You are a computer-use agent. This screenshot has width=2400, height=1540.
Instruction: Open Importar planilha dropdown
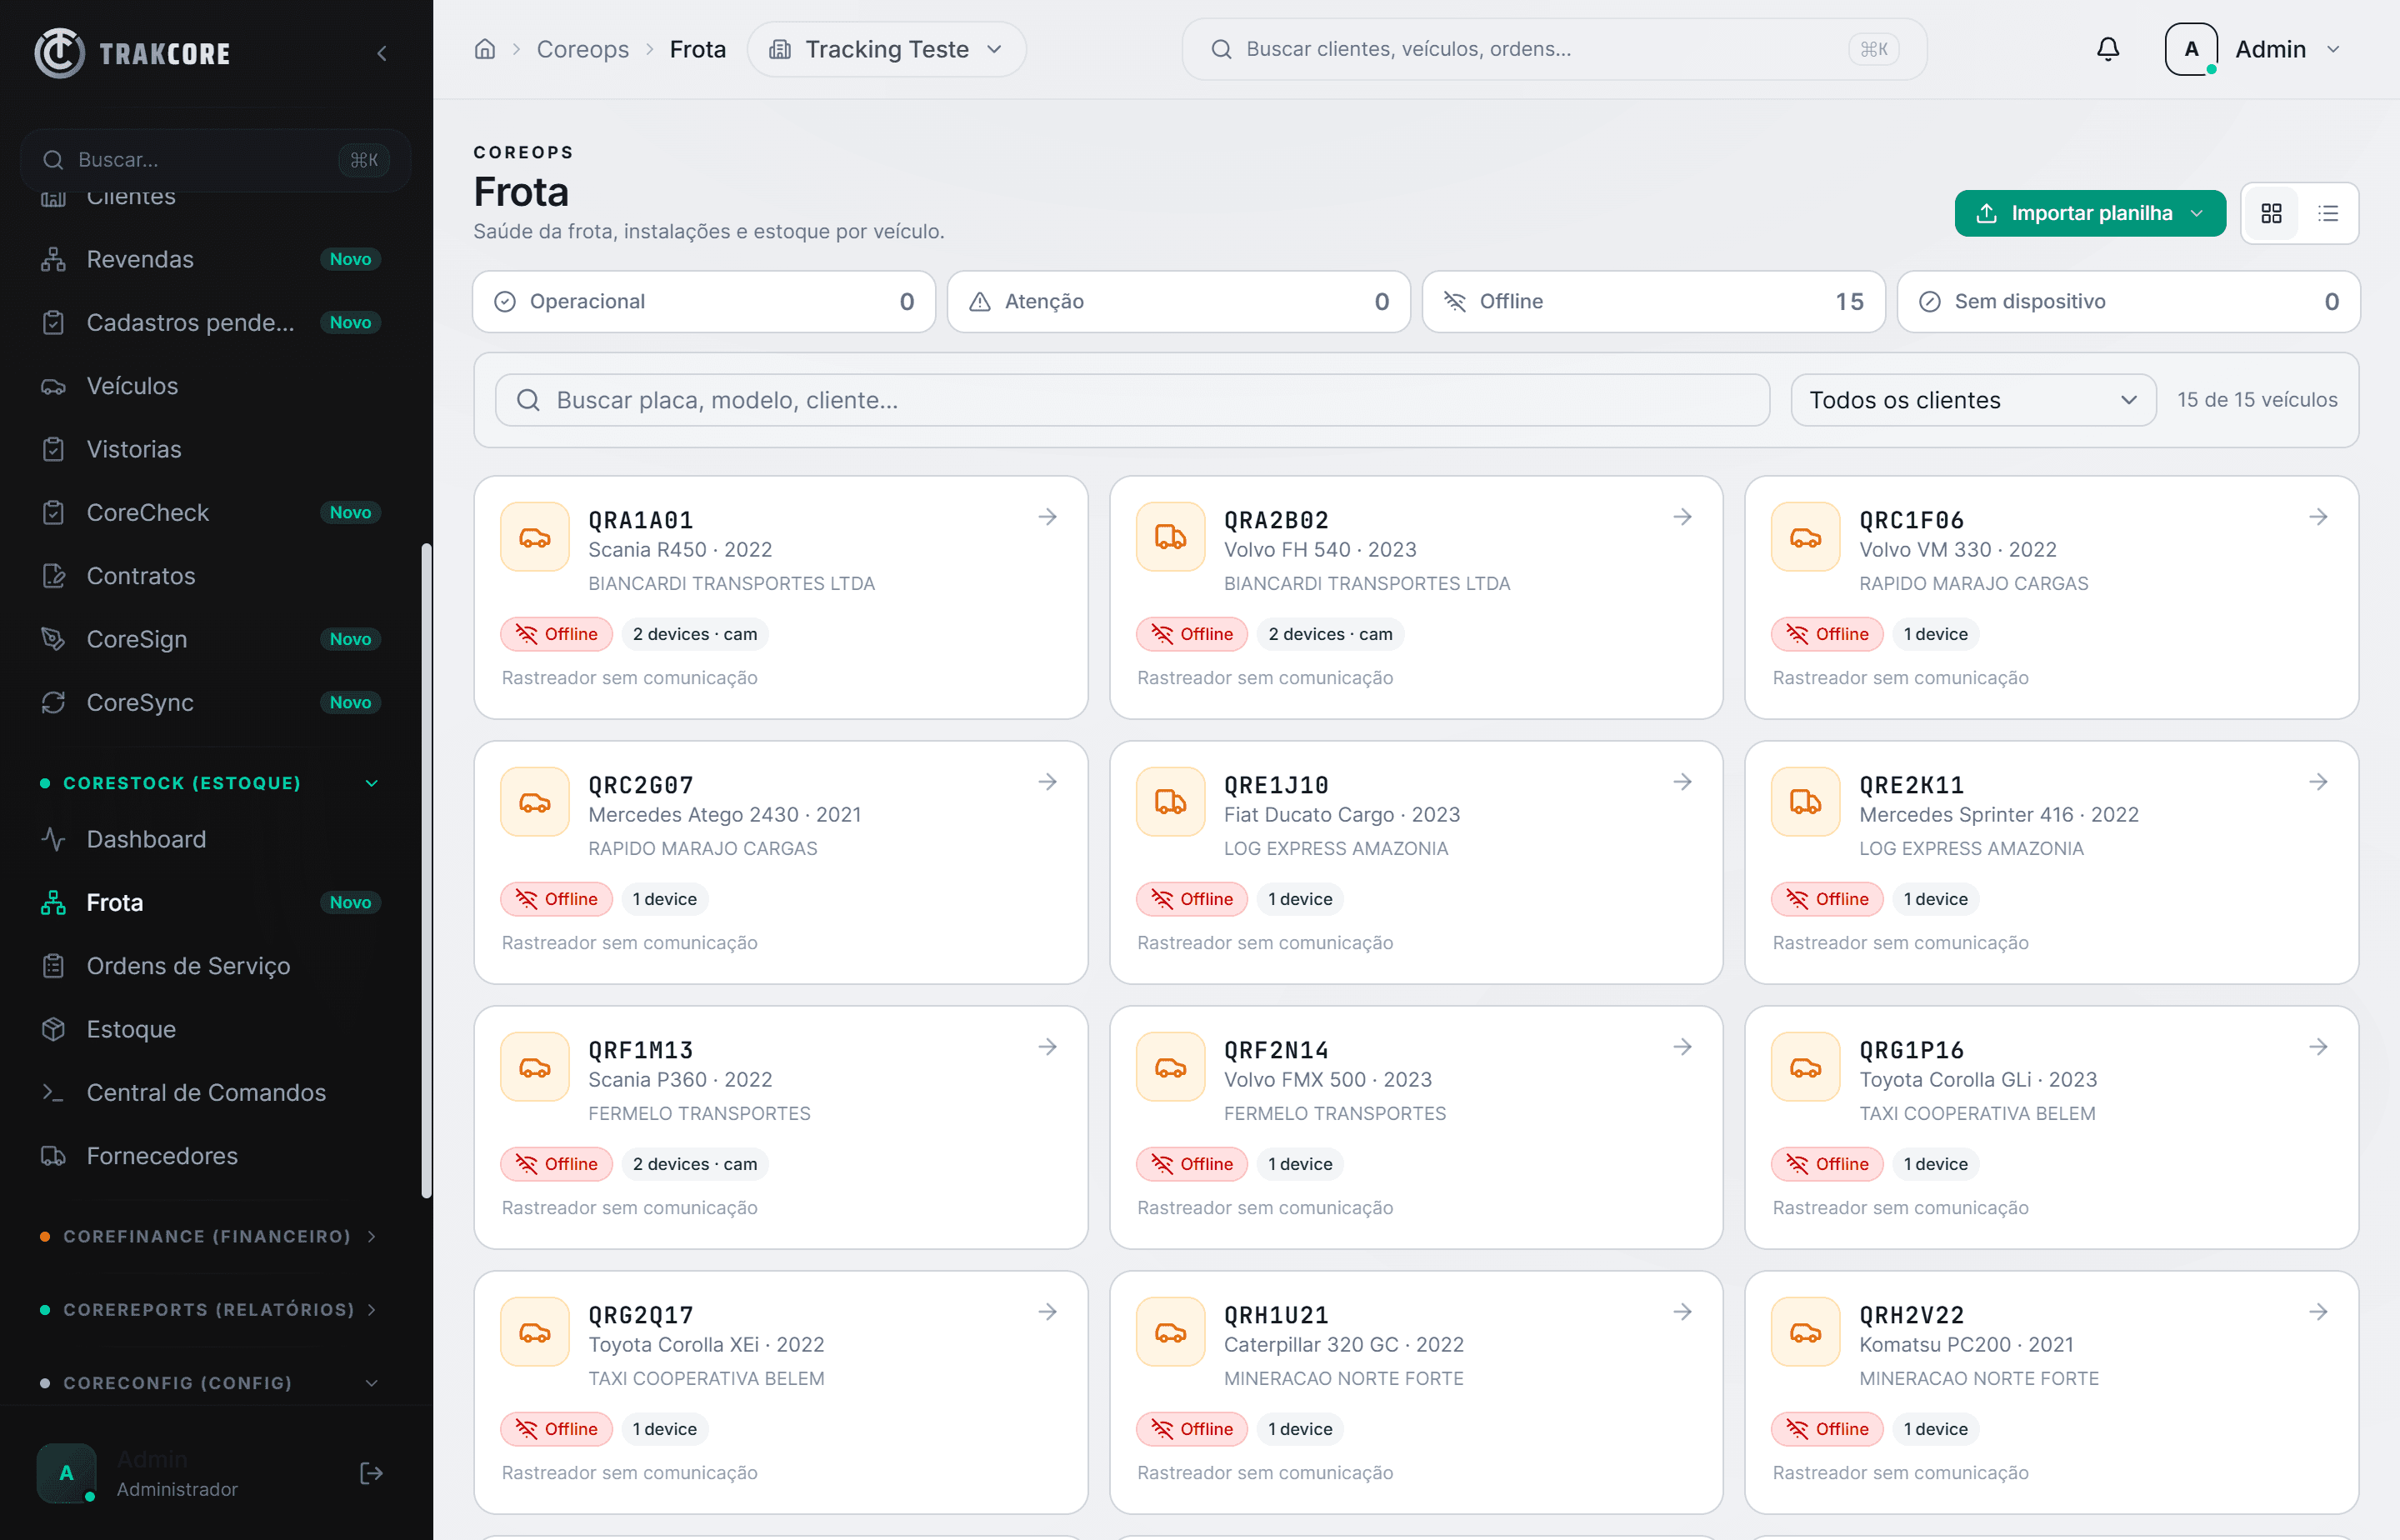[2090, 213]
